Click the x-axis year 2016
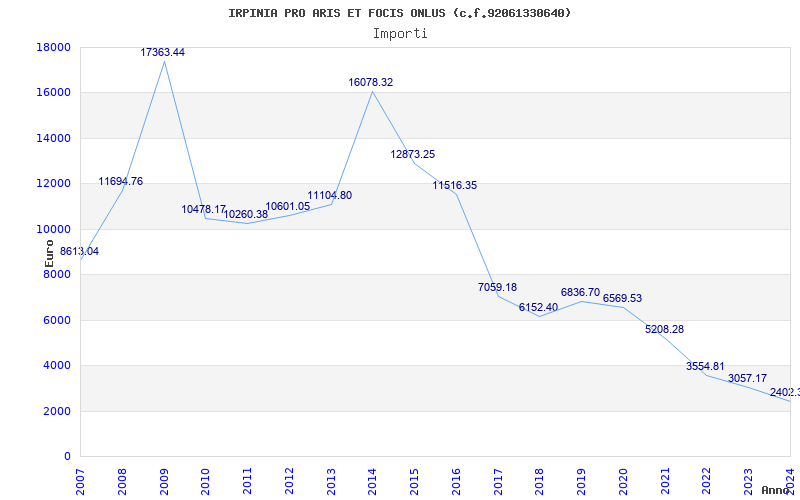Viewport: 800px width, 500px height. pos(456,482)
